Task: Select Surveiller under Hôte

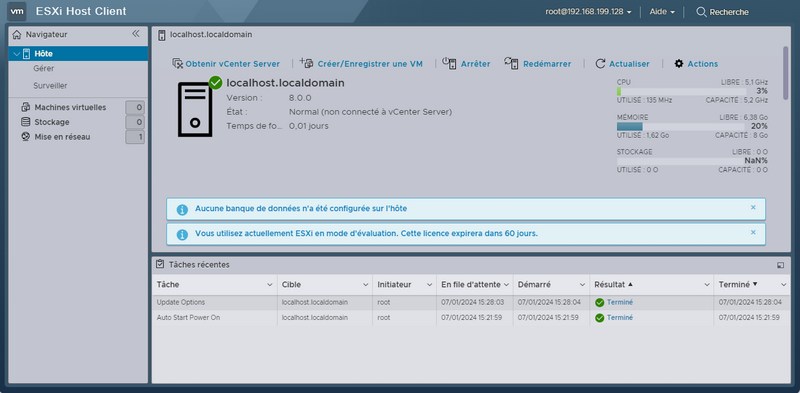Action: [x=51, y=86]
